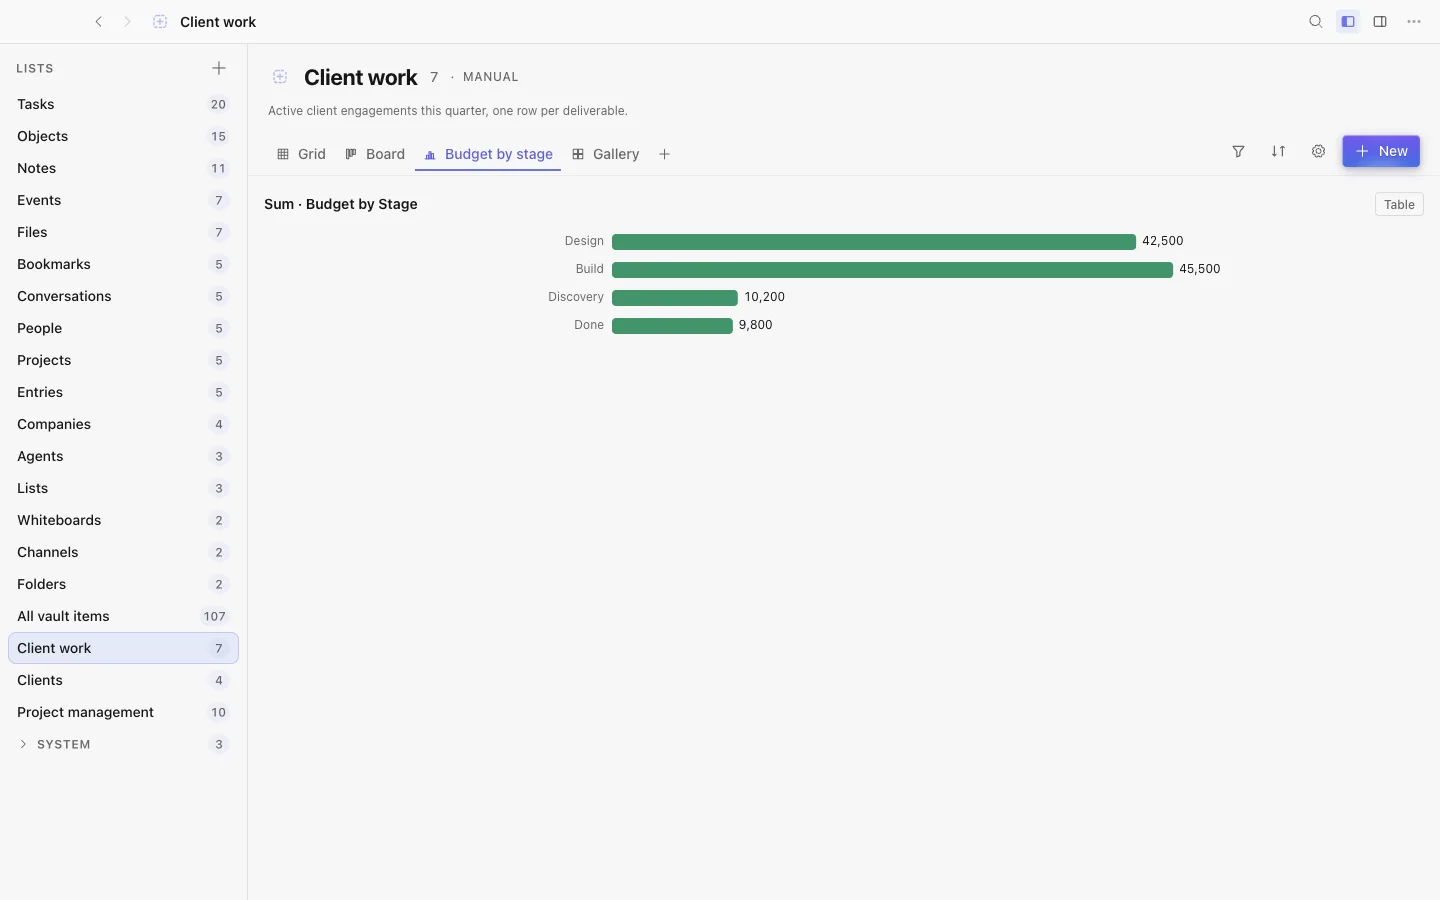Toggle the right side panel icon
The image size is (1440, 900).
[1380, 22]
